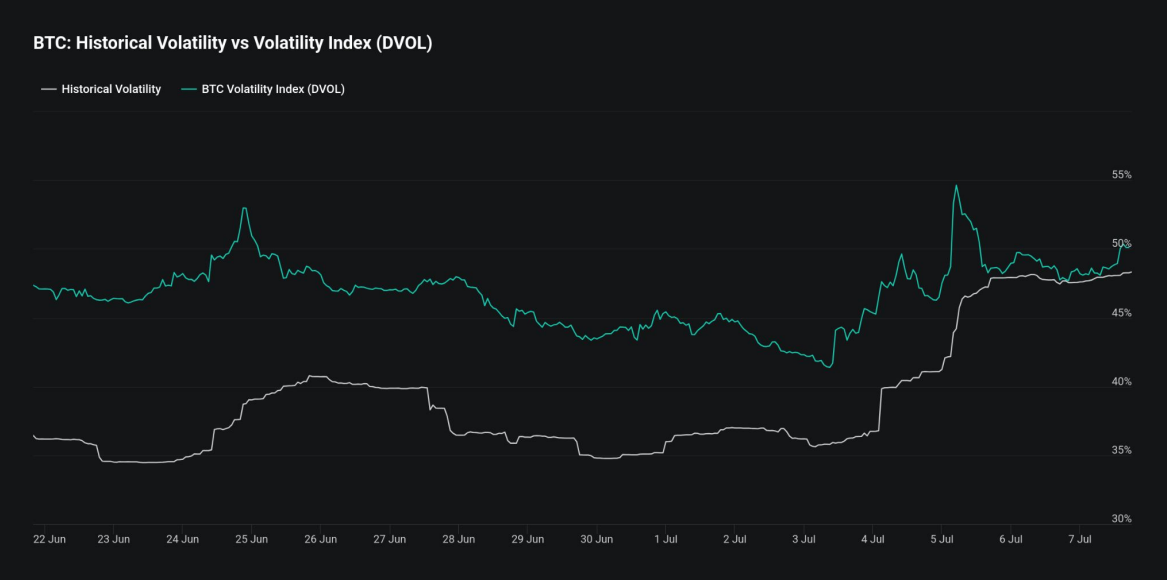The width and height of the screenshot is (1167, 580).
Task: Select the 25 Jun x-axis date label
Action: (251, 539)
